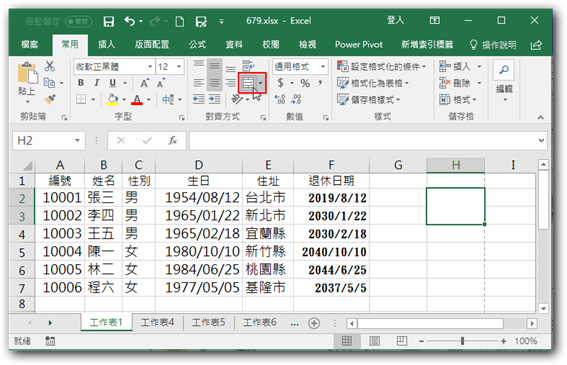Image resolution: width=567 pixels, height=365 pixels.
Task: Expand Merge and Center dropdown arrow
Action: [261, 83]
